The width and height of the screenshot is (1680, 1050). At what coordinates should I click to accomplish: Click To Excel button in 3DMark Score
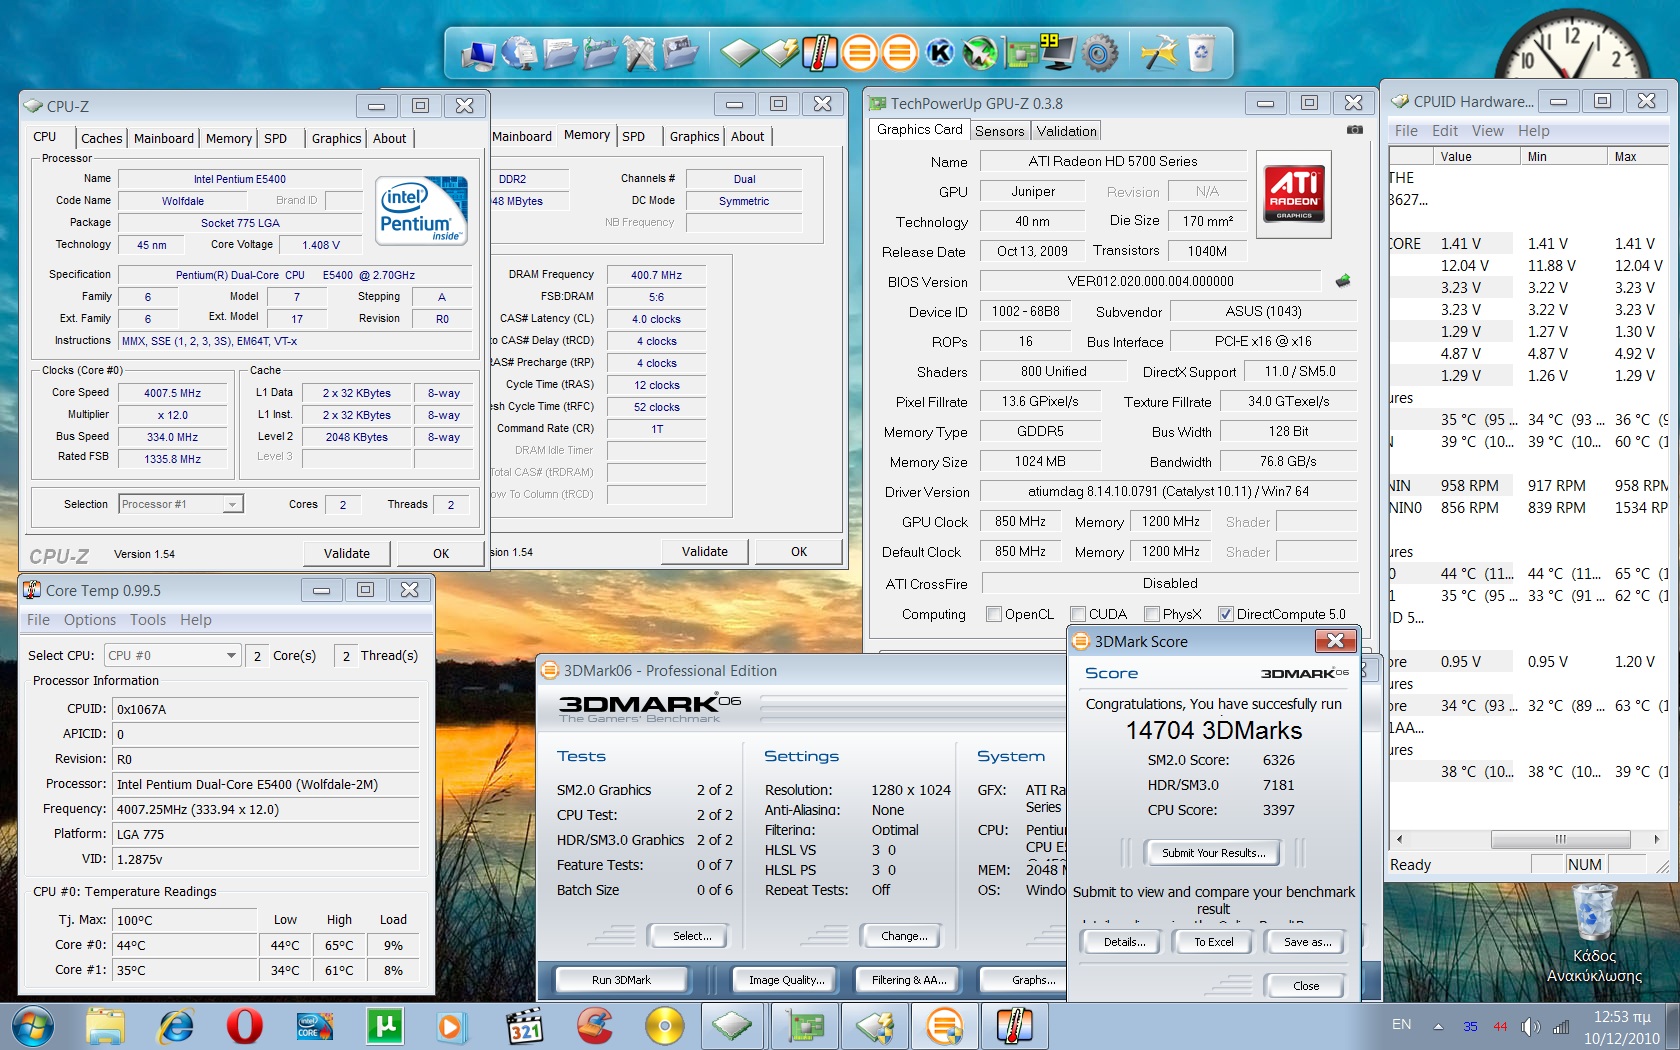click(x=1214, y=942)
